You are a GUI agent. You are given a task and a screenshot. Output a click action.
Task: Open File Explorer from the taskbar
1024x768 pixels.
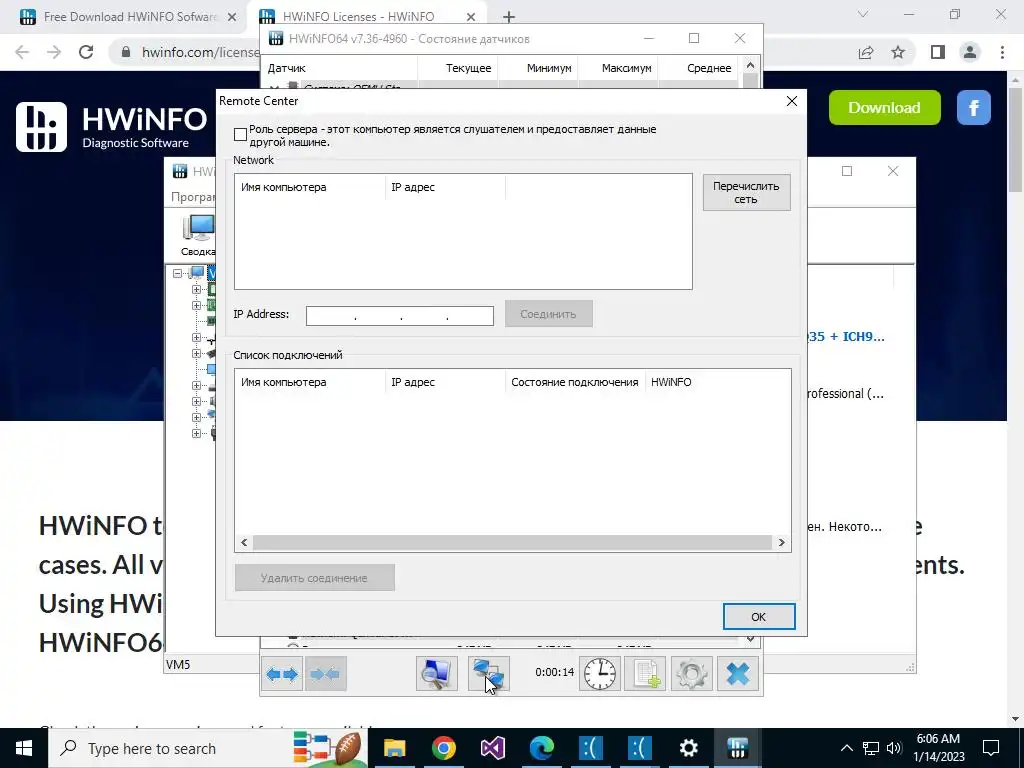pos(394,748)
